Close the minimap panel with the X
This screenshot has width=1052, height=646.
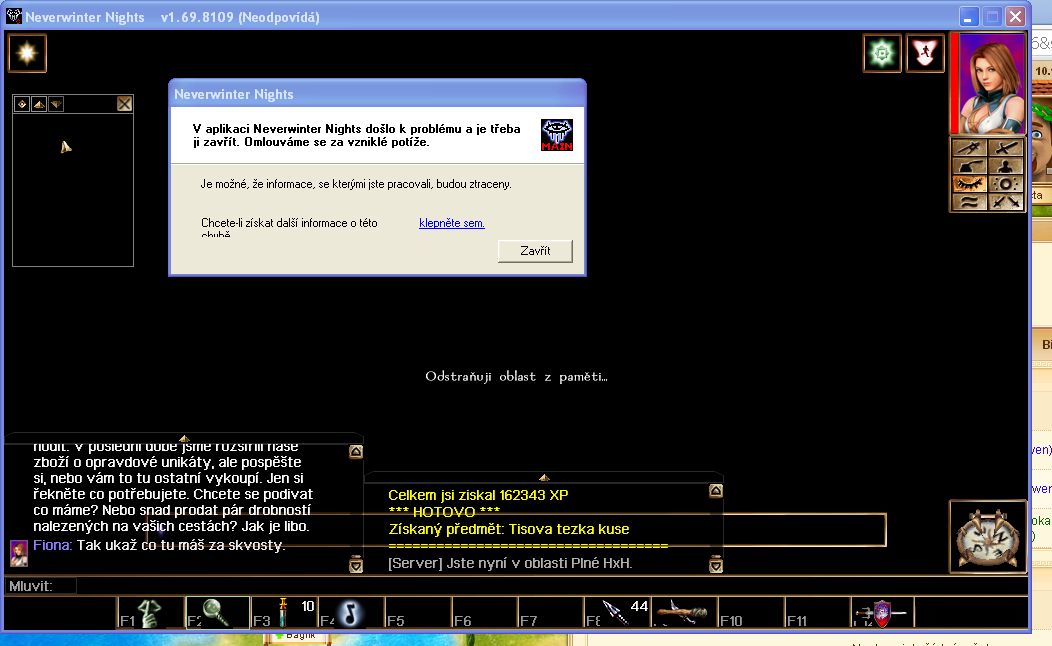click(x=125, y=103)
